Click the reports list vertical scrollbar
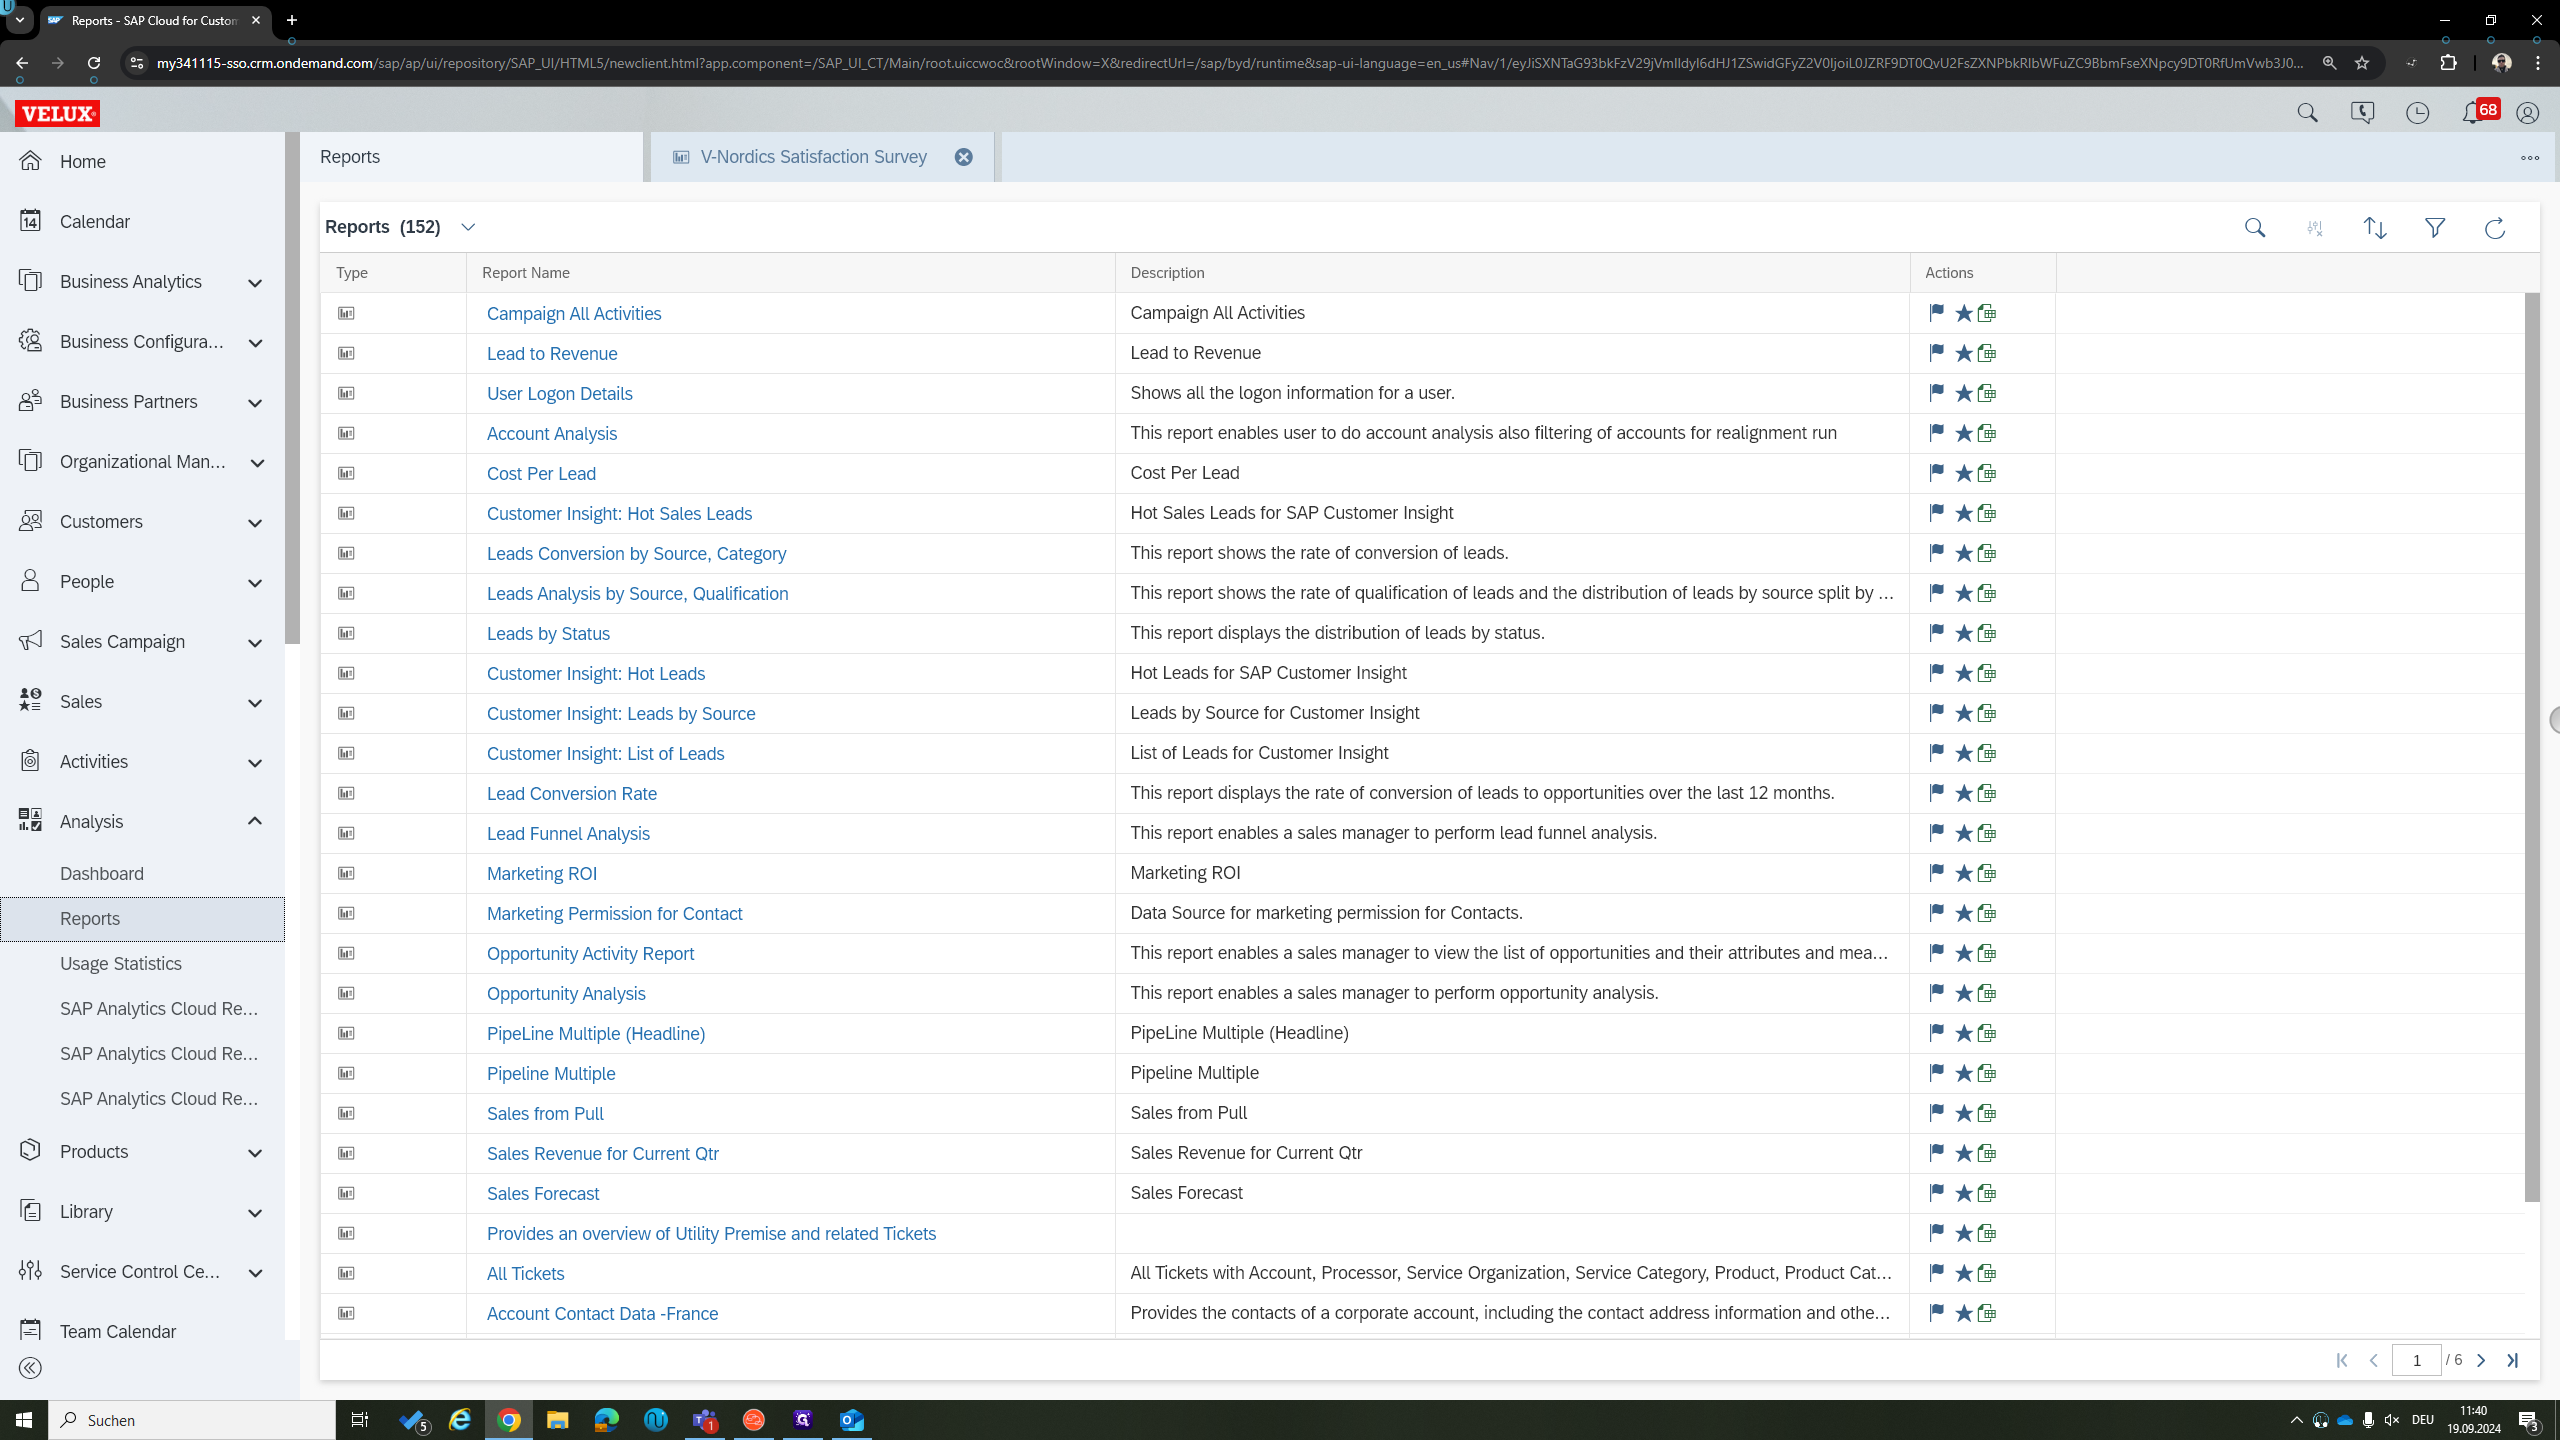Viewport: 2560px width, 1440px height. coord(2532,747)
